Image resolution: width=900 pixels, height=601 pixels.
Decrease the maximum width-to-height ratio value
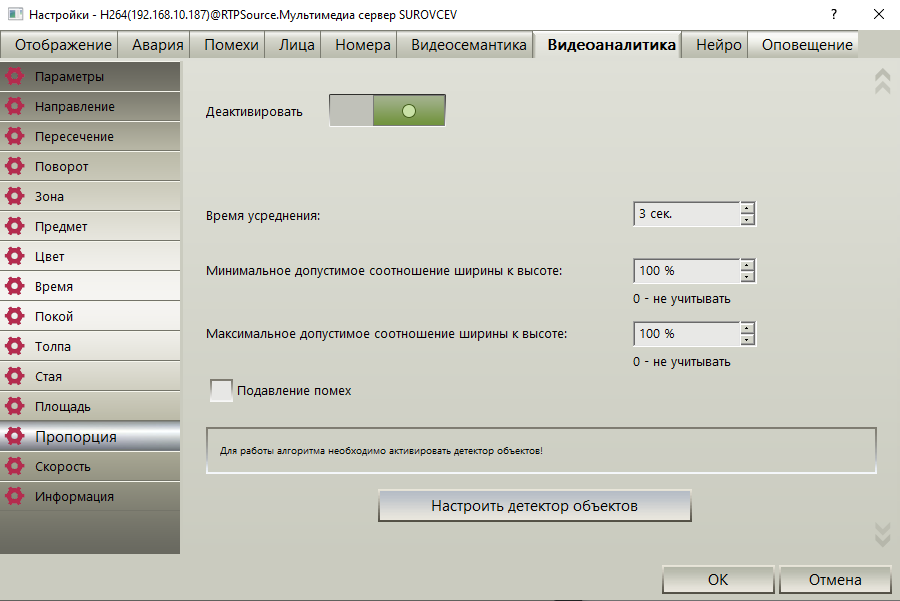[x=747, y=340]
